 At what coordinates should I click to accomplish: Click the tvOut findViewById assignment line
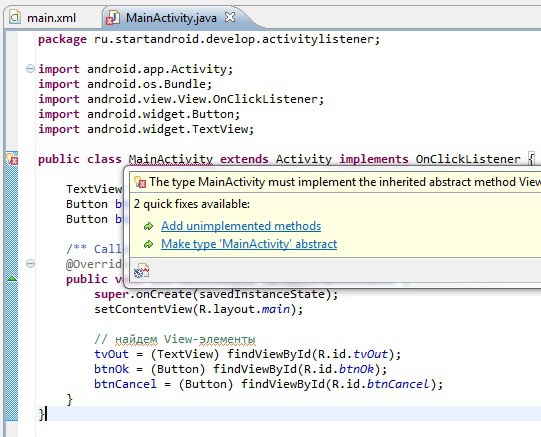(248, 354)
